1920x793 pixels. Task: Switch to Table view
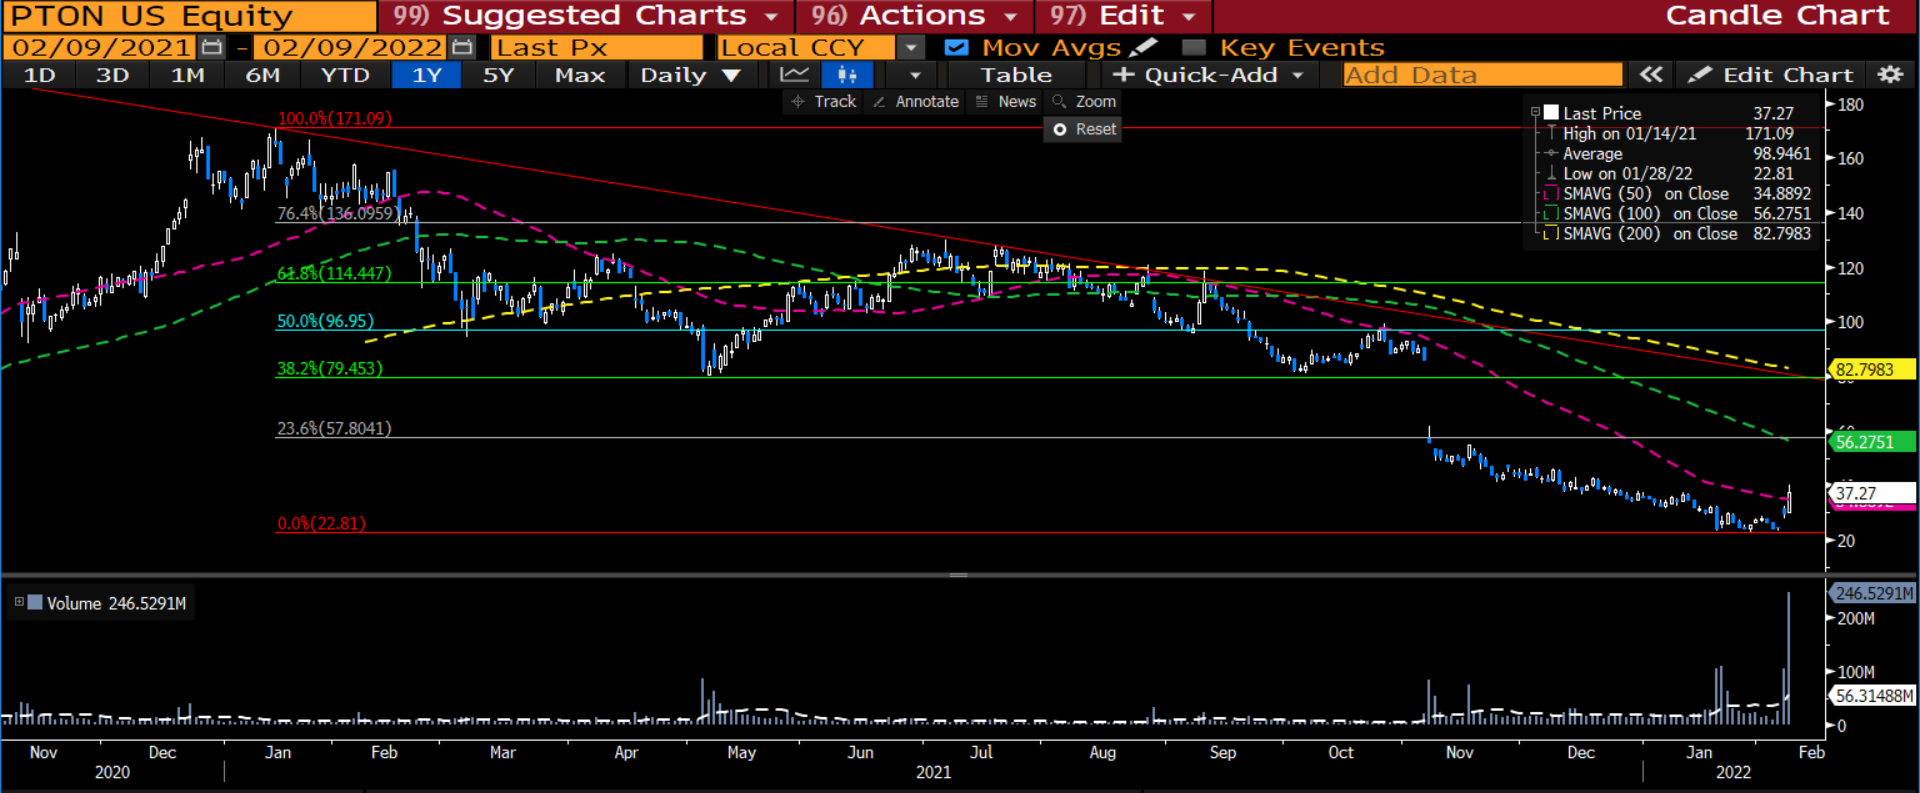point(1016,75)
